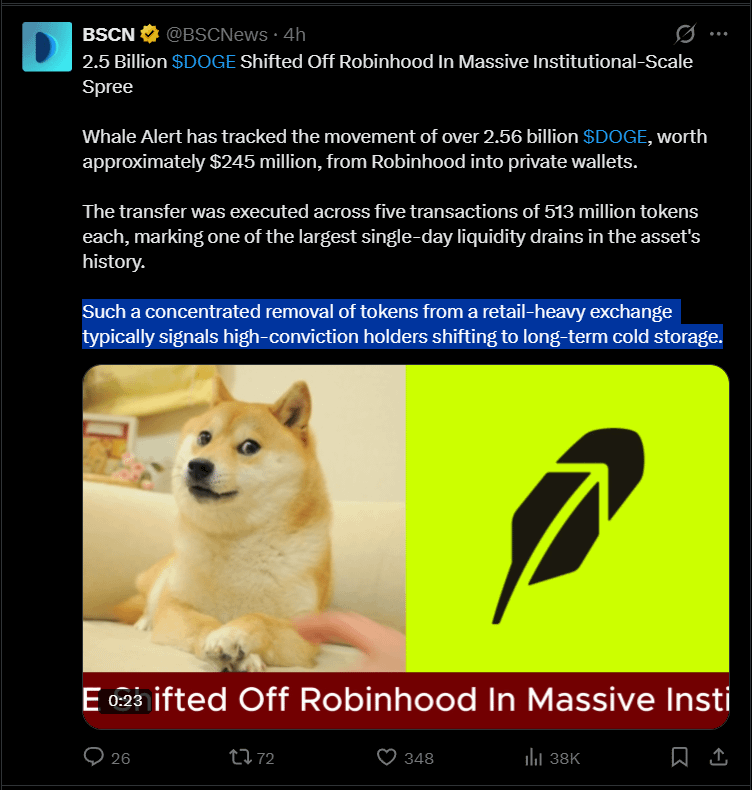The height and width of the screenshot is (790, 752).
Task: Open the @BSCNews handle link
Action: [217, 35]
